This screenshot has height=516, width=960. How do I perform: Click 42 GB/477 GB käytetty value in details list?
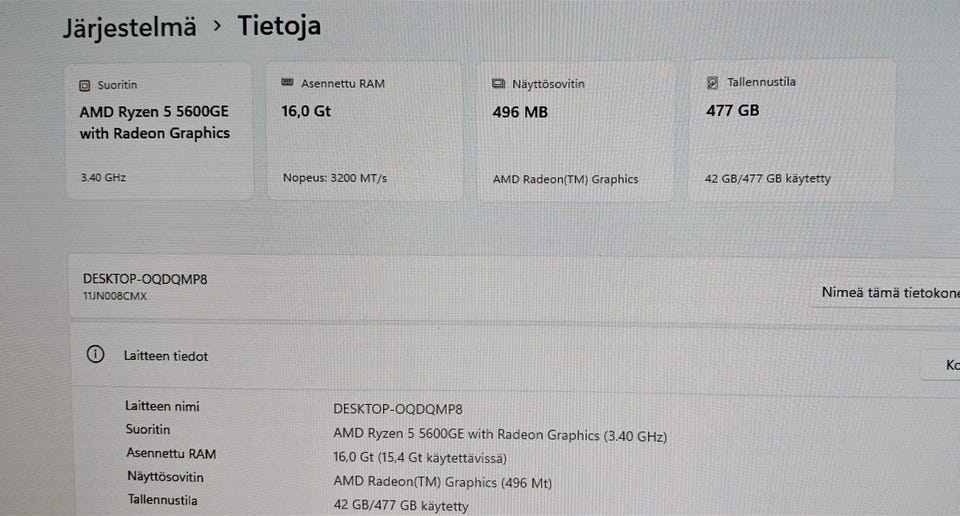[401, 506]
